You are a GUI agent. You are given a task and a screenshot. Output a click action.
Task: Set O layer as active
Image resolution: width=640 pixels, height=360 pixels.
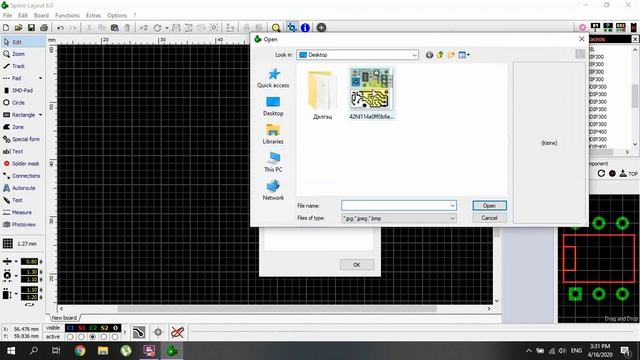115,337
